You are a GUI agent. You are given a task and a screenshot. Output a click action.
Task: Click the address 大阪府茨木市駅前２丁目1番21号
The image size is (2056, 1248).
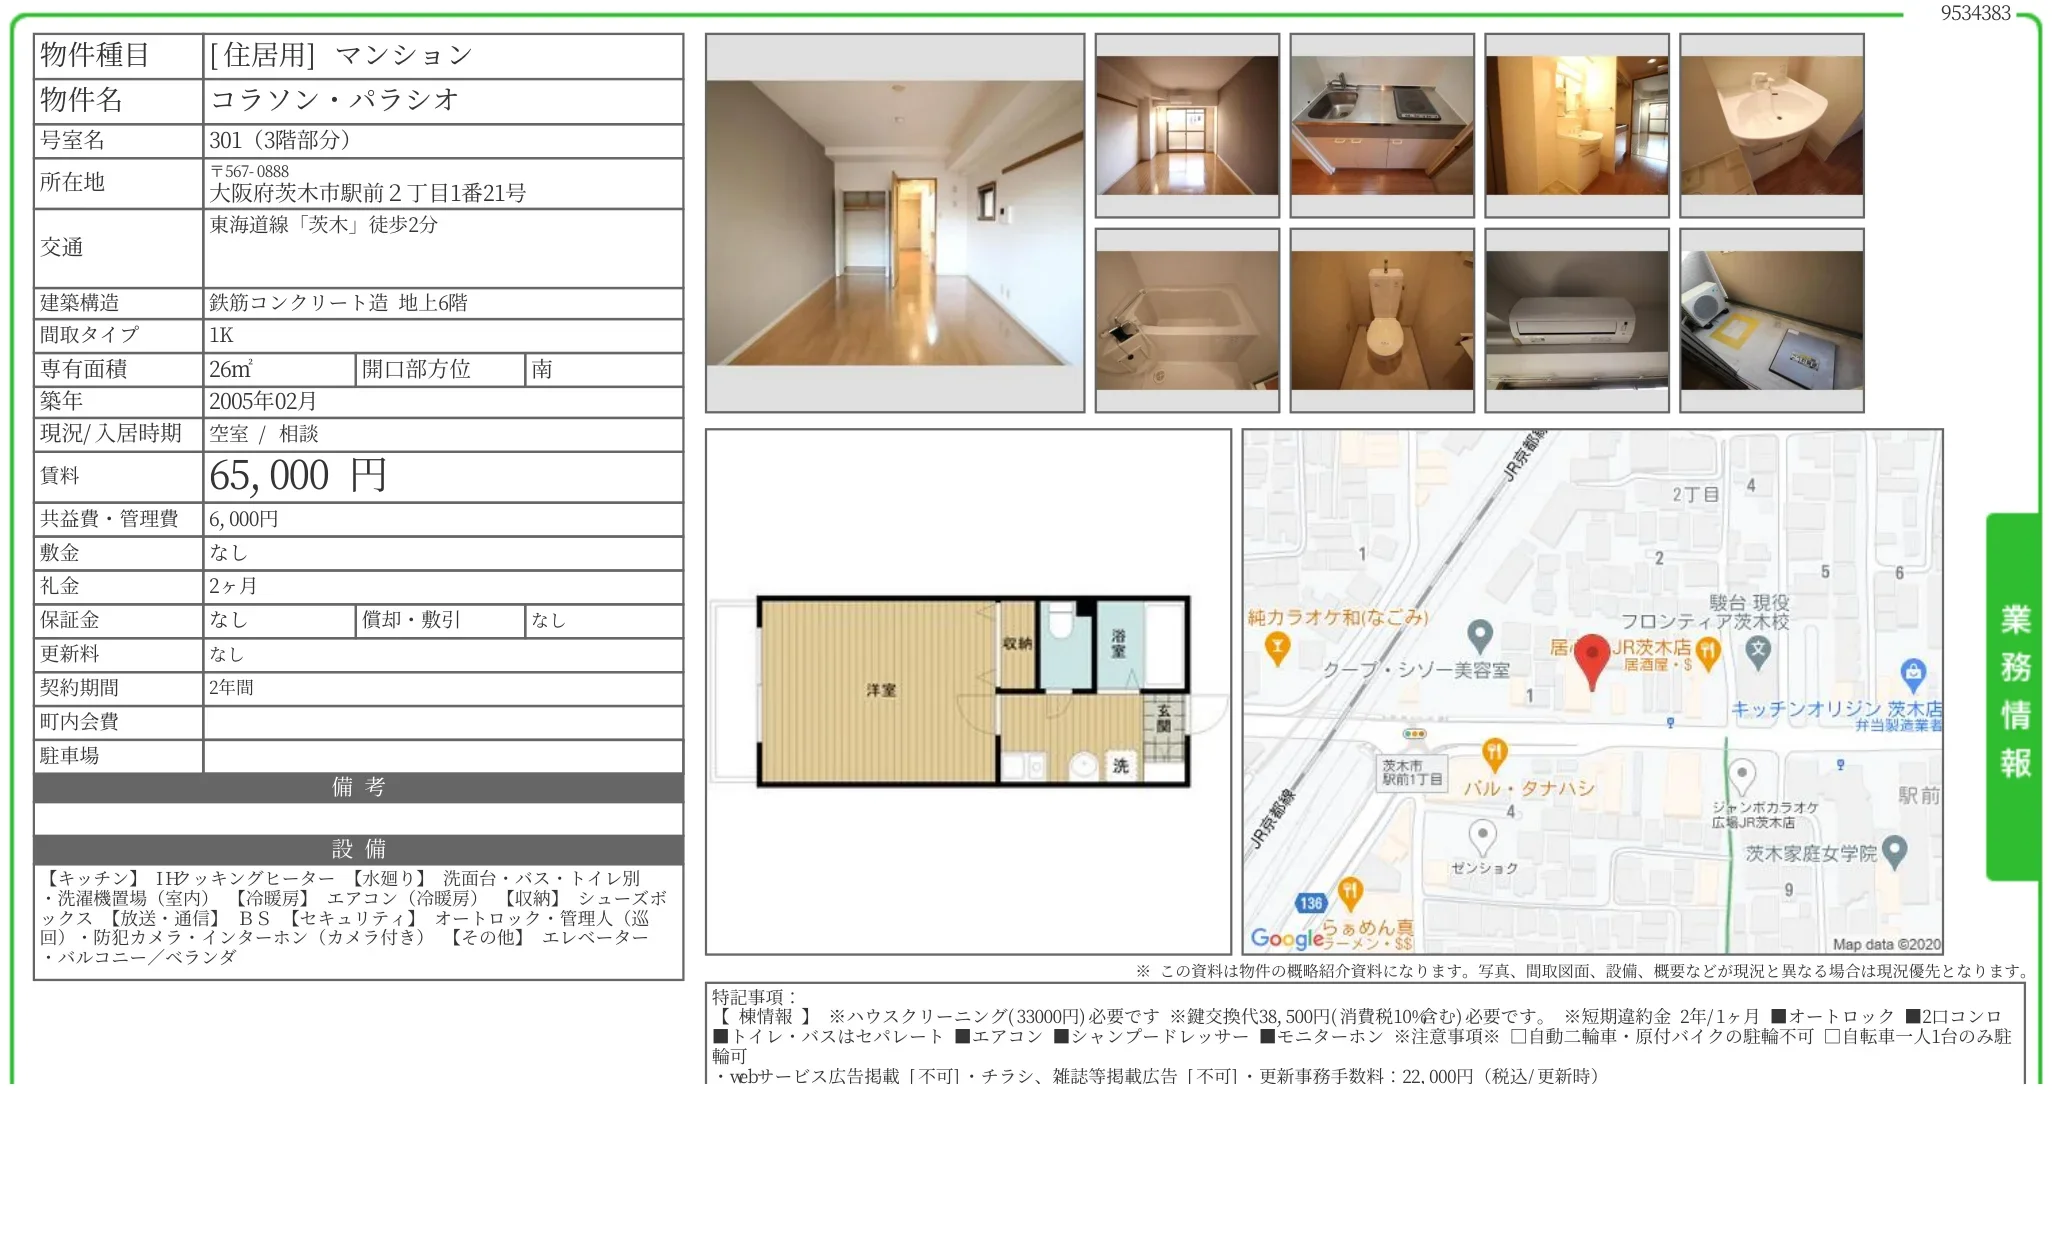367,193
